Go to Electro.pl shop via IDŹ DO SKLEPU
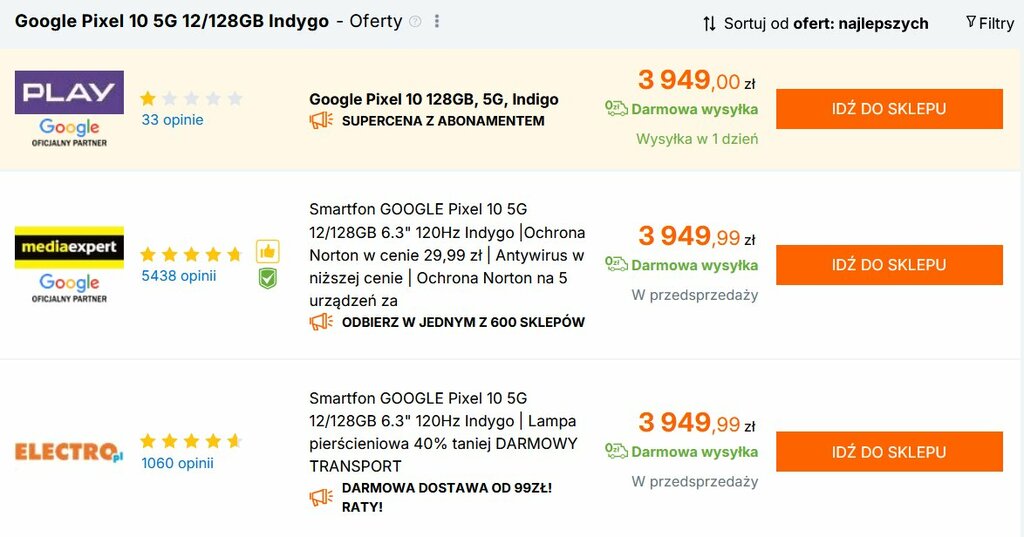1024x537 pixels. (x=889, y=452)
